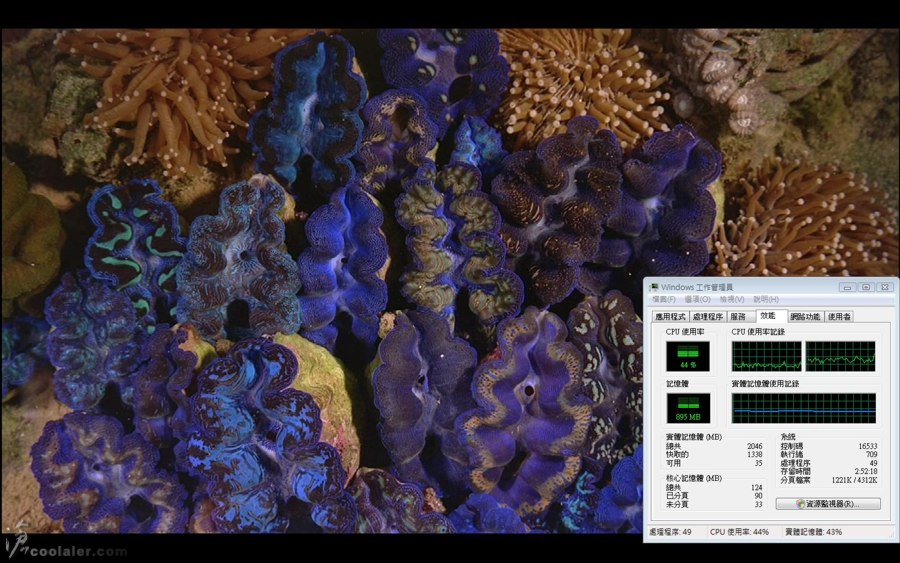Open the 選項(O) menu

tap(697, 300)
